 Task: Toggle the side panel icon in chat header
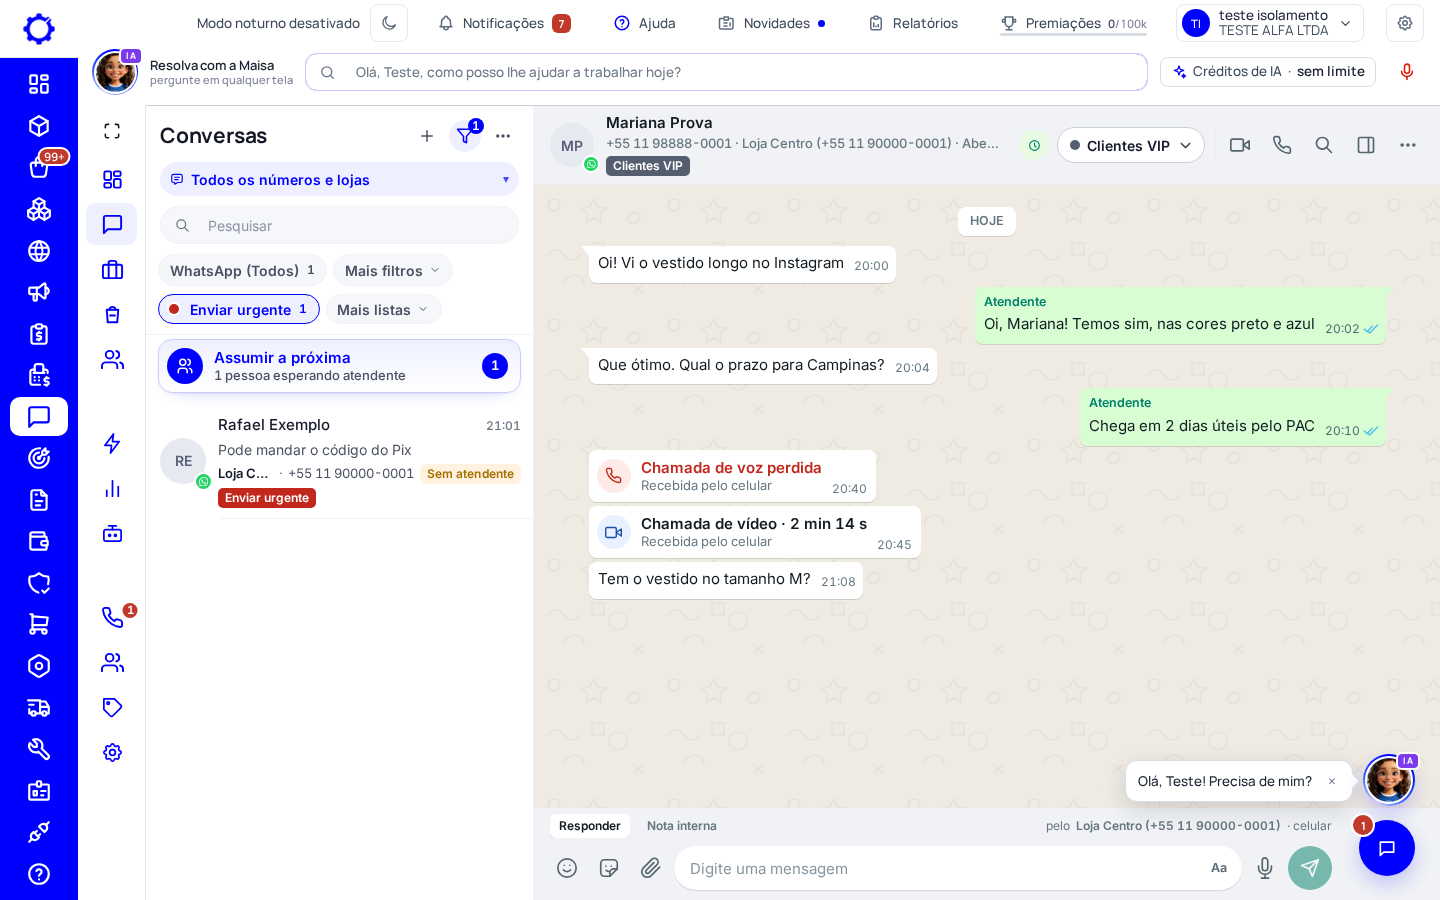(1366, 145)
